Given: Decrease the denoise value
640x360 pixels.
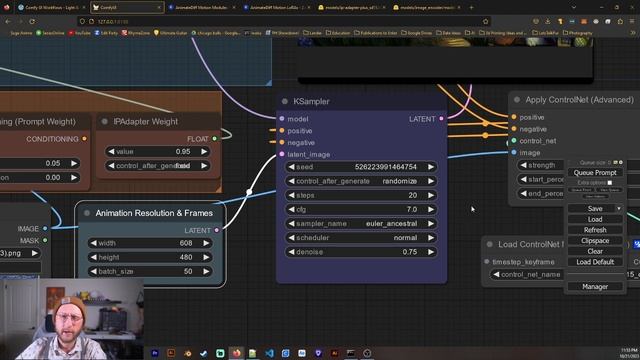Looking at the screenshot, I should click(x=291, y=252).
